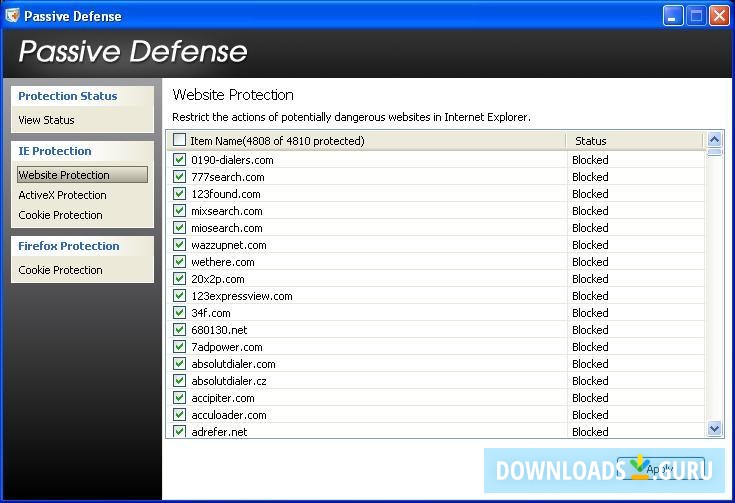Uncheck the 34f.com checkbox
Screen dimensions: 735x503
[179, 312]
